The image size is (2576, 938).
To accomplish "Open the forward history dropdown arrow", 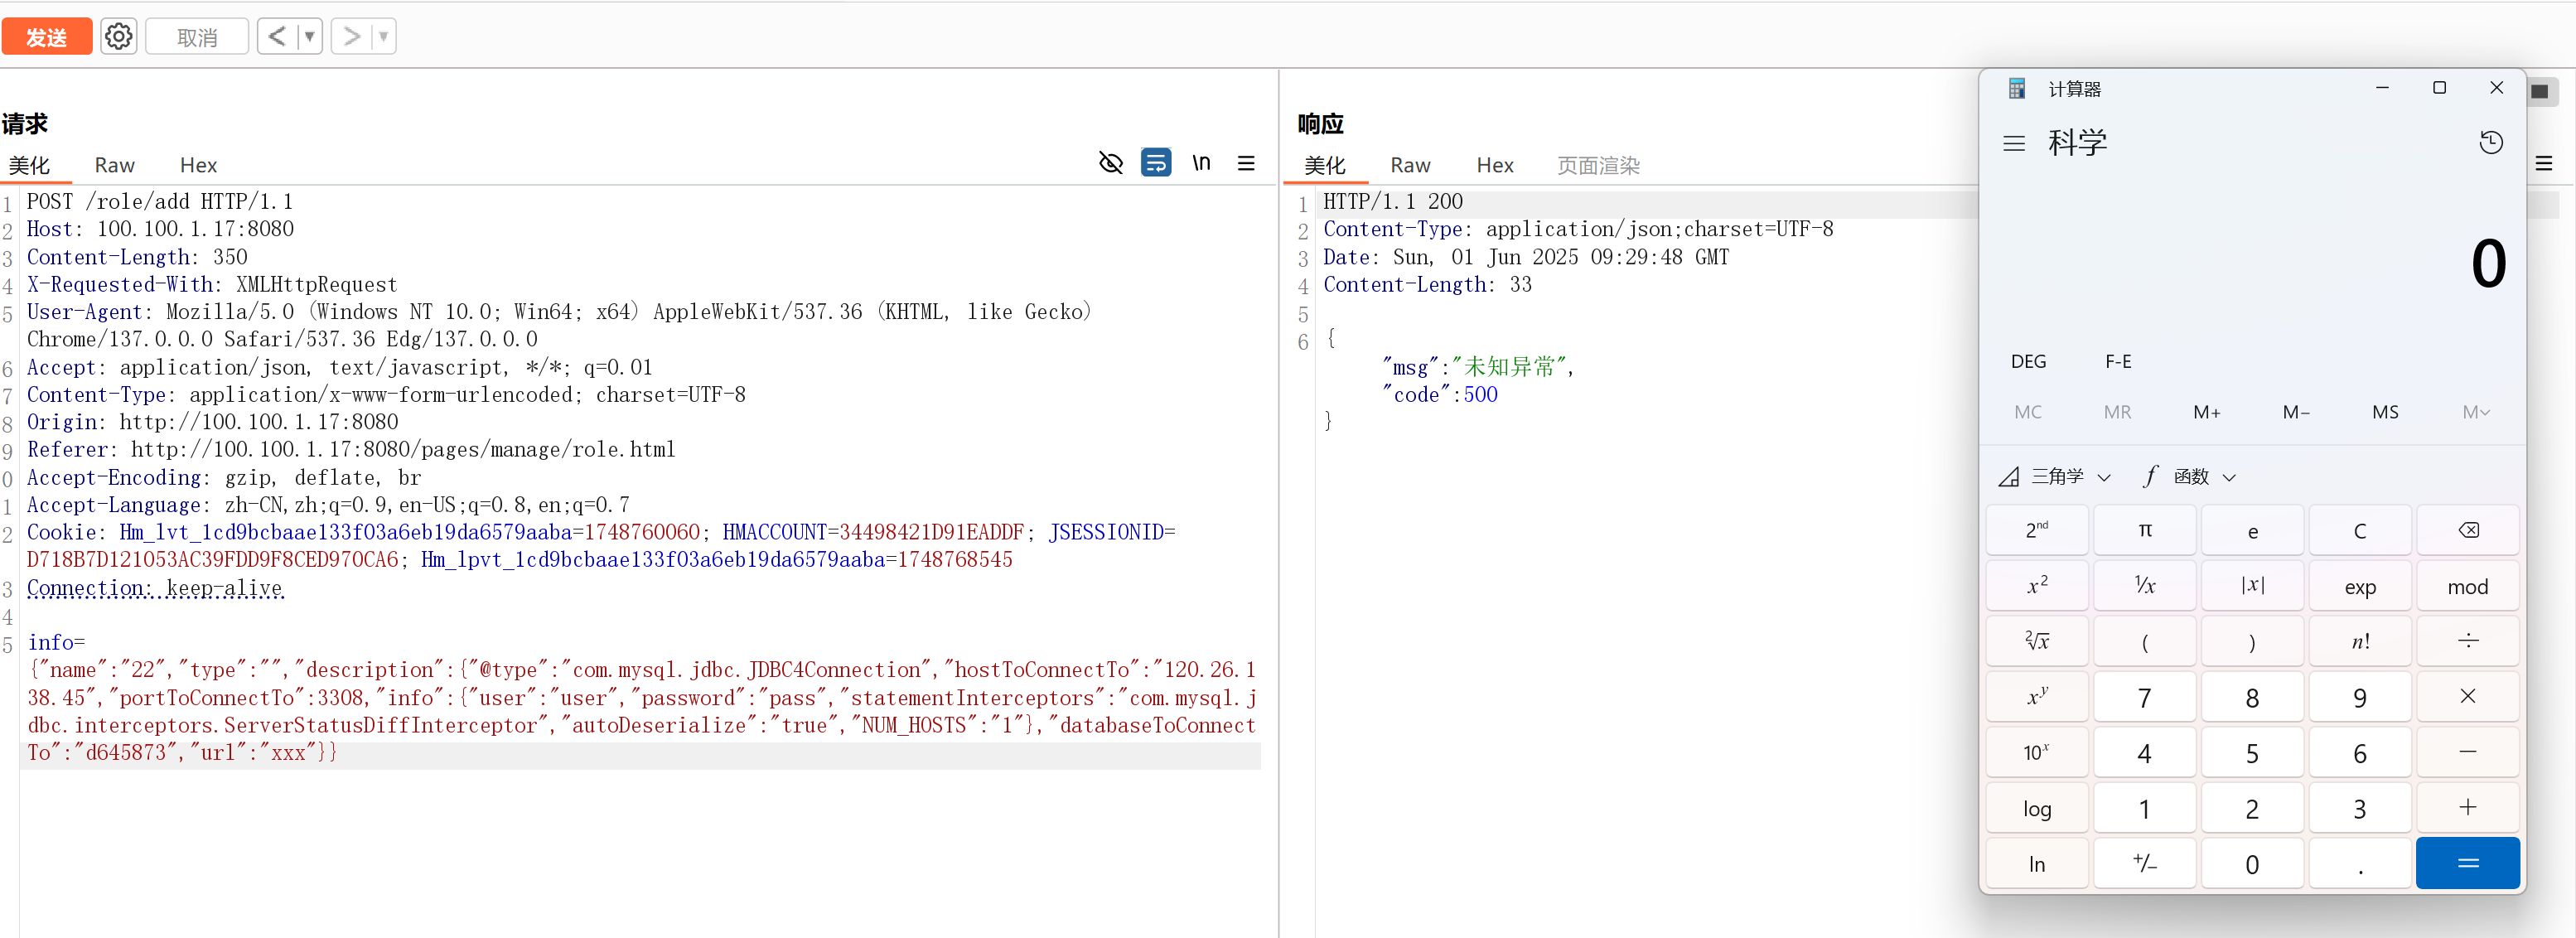I will [384, 37].
